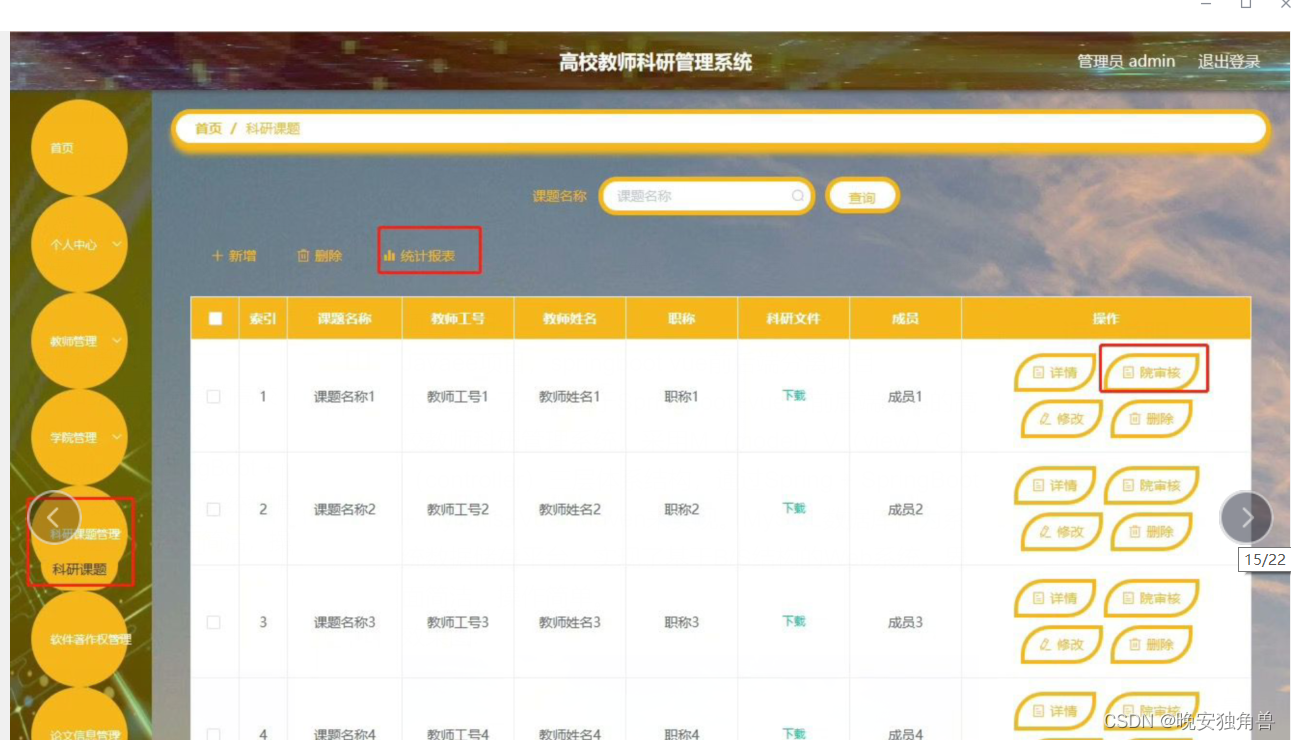Check the checkbox for row 1
1291x740 pixels.
click(214, 397)
